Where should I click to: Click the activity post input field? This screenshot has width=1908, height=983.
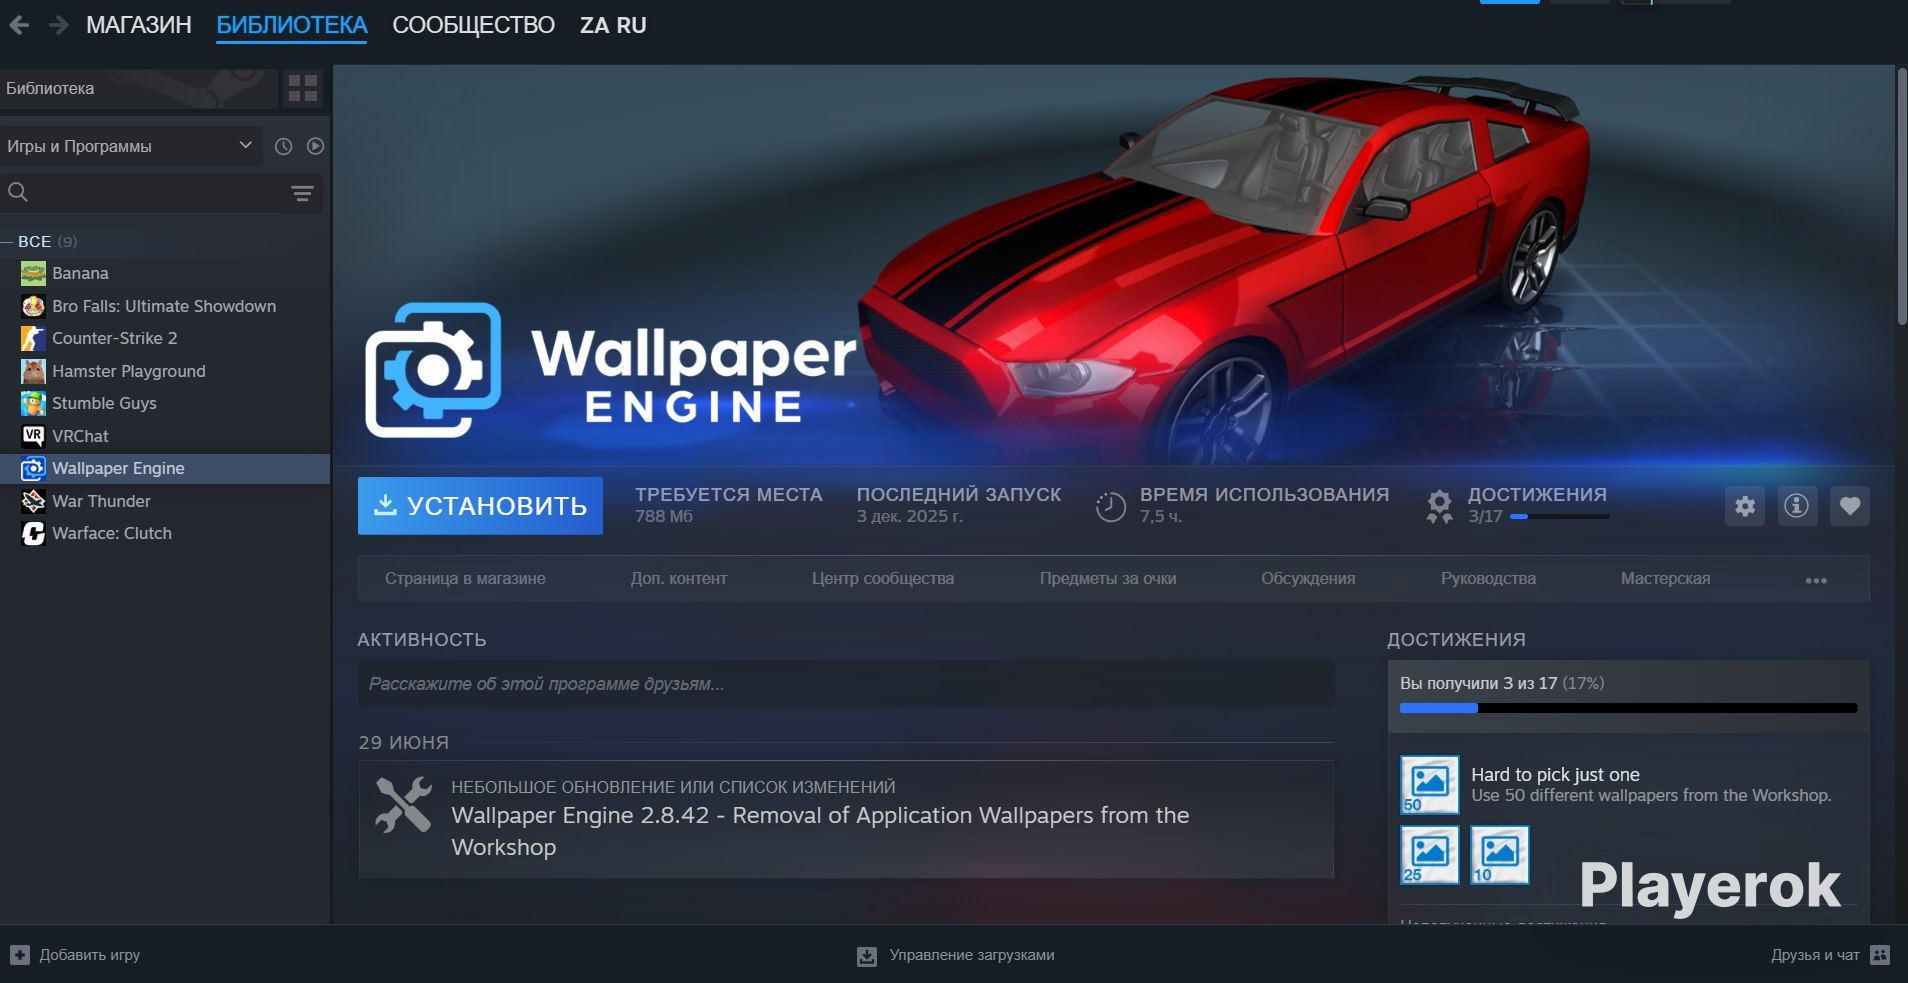coord(846,684)
